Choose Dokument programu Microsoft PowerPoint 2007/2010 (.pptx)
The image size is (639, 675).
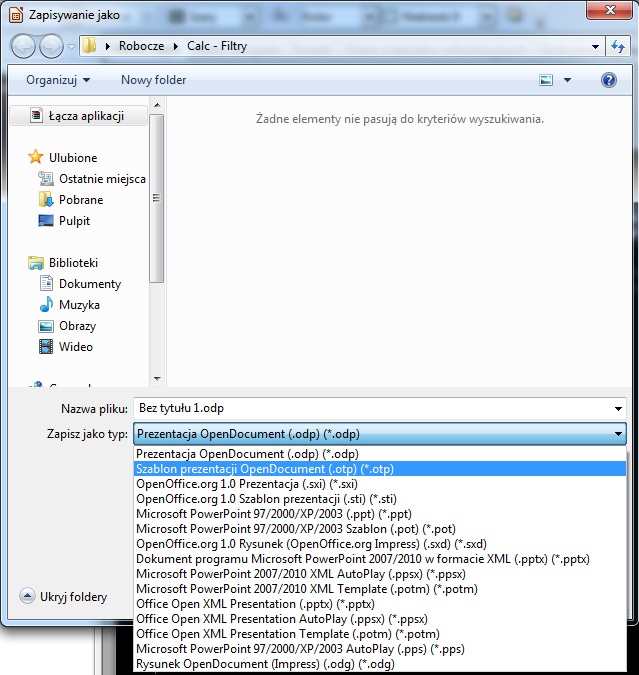[380, 559]
